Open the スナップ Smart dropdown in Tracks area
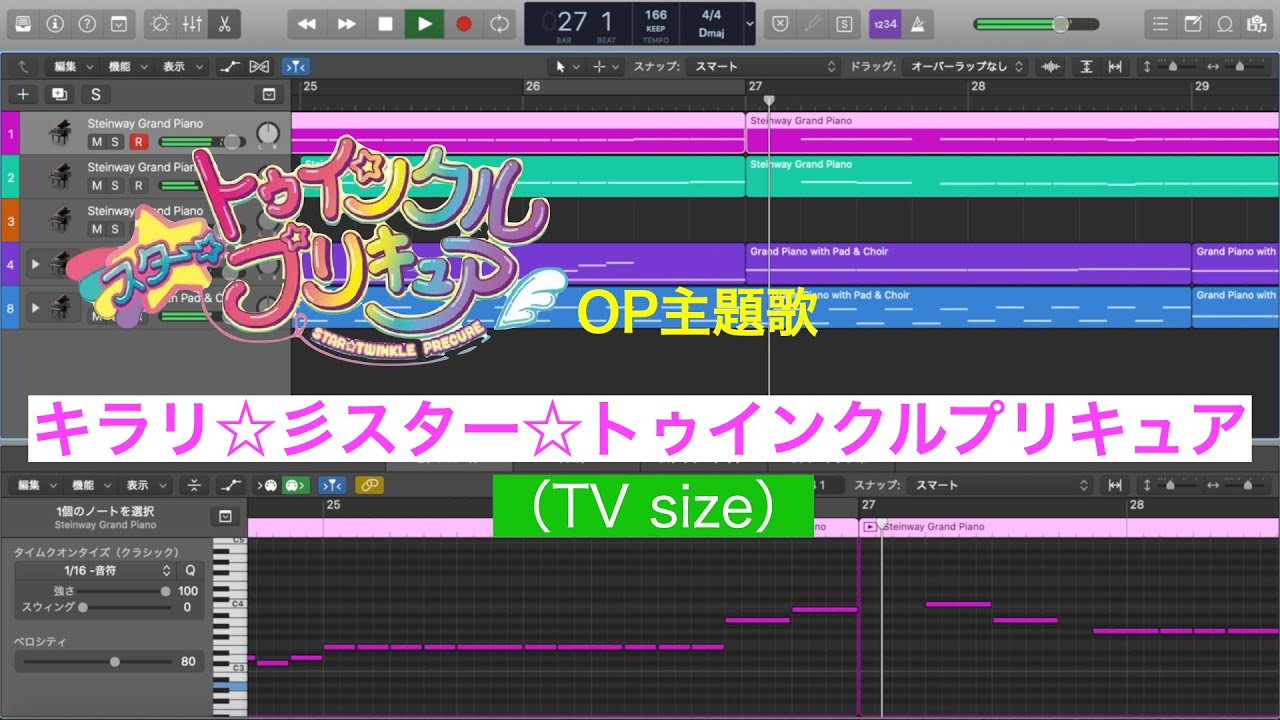 coord(763,67)
